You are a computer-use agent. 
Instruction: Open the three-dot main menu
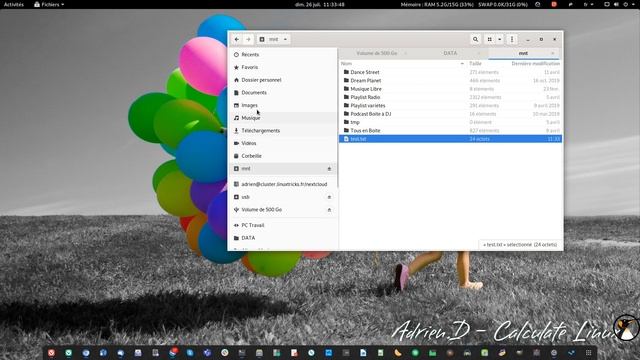point(512,39)
